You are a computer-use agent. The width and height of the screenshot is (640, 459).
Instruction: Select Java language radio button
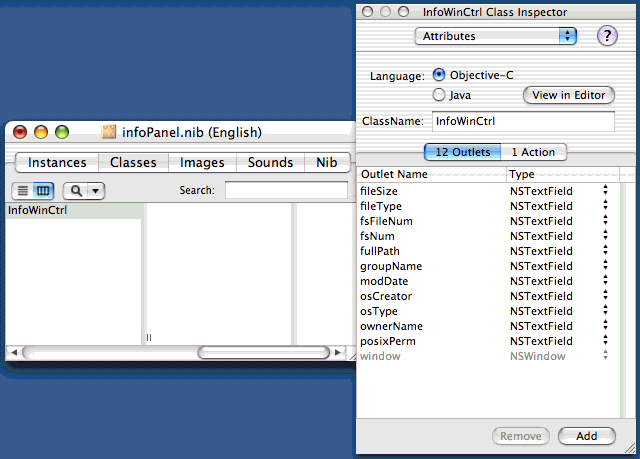439,95
